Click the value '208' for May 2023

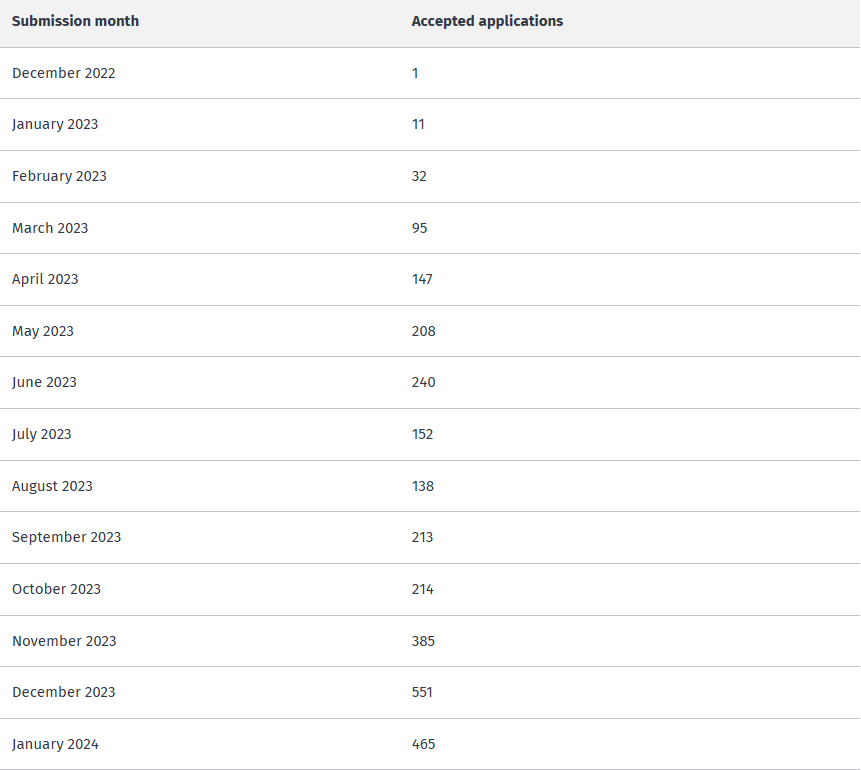tap(423, 331)
